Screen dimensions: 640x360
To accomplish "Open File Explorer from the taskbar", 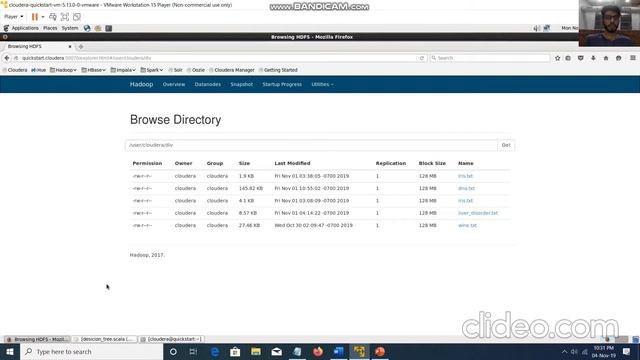I will click(256, 351).
